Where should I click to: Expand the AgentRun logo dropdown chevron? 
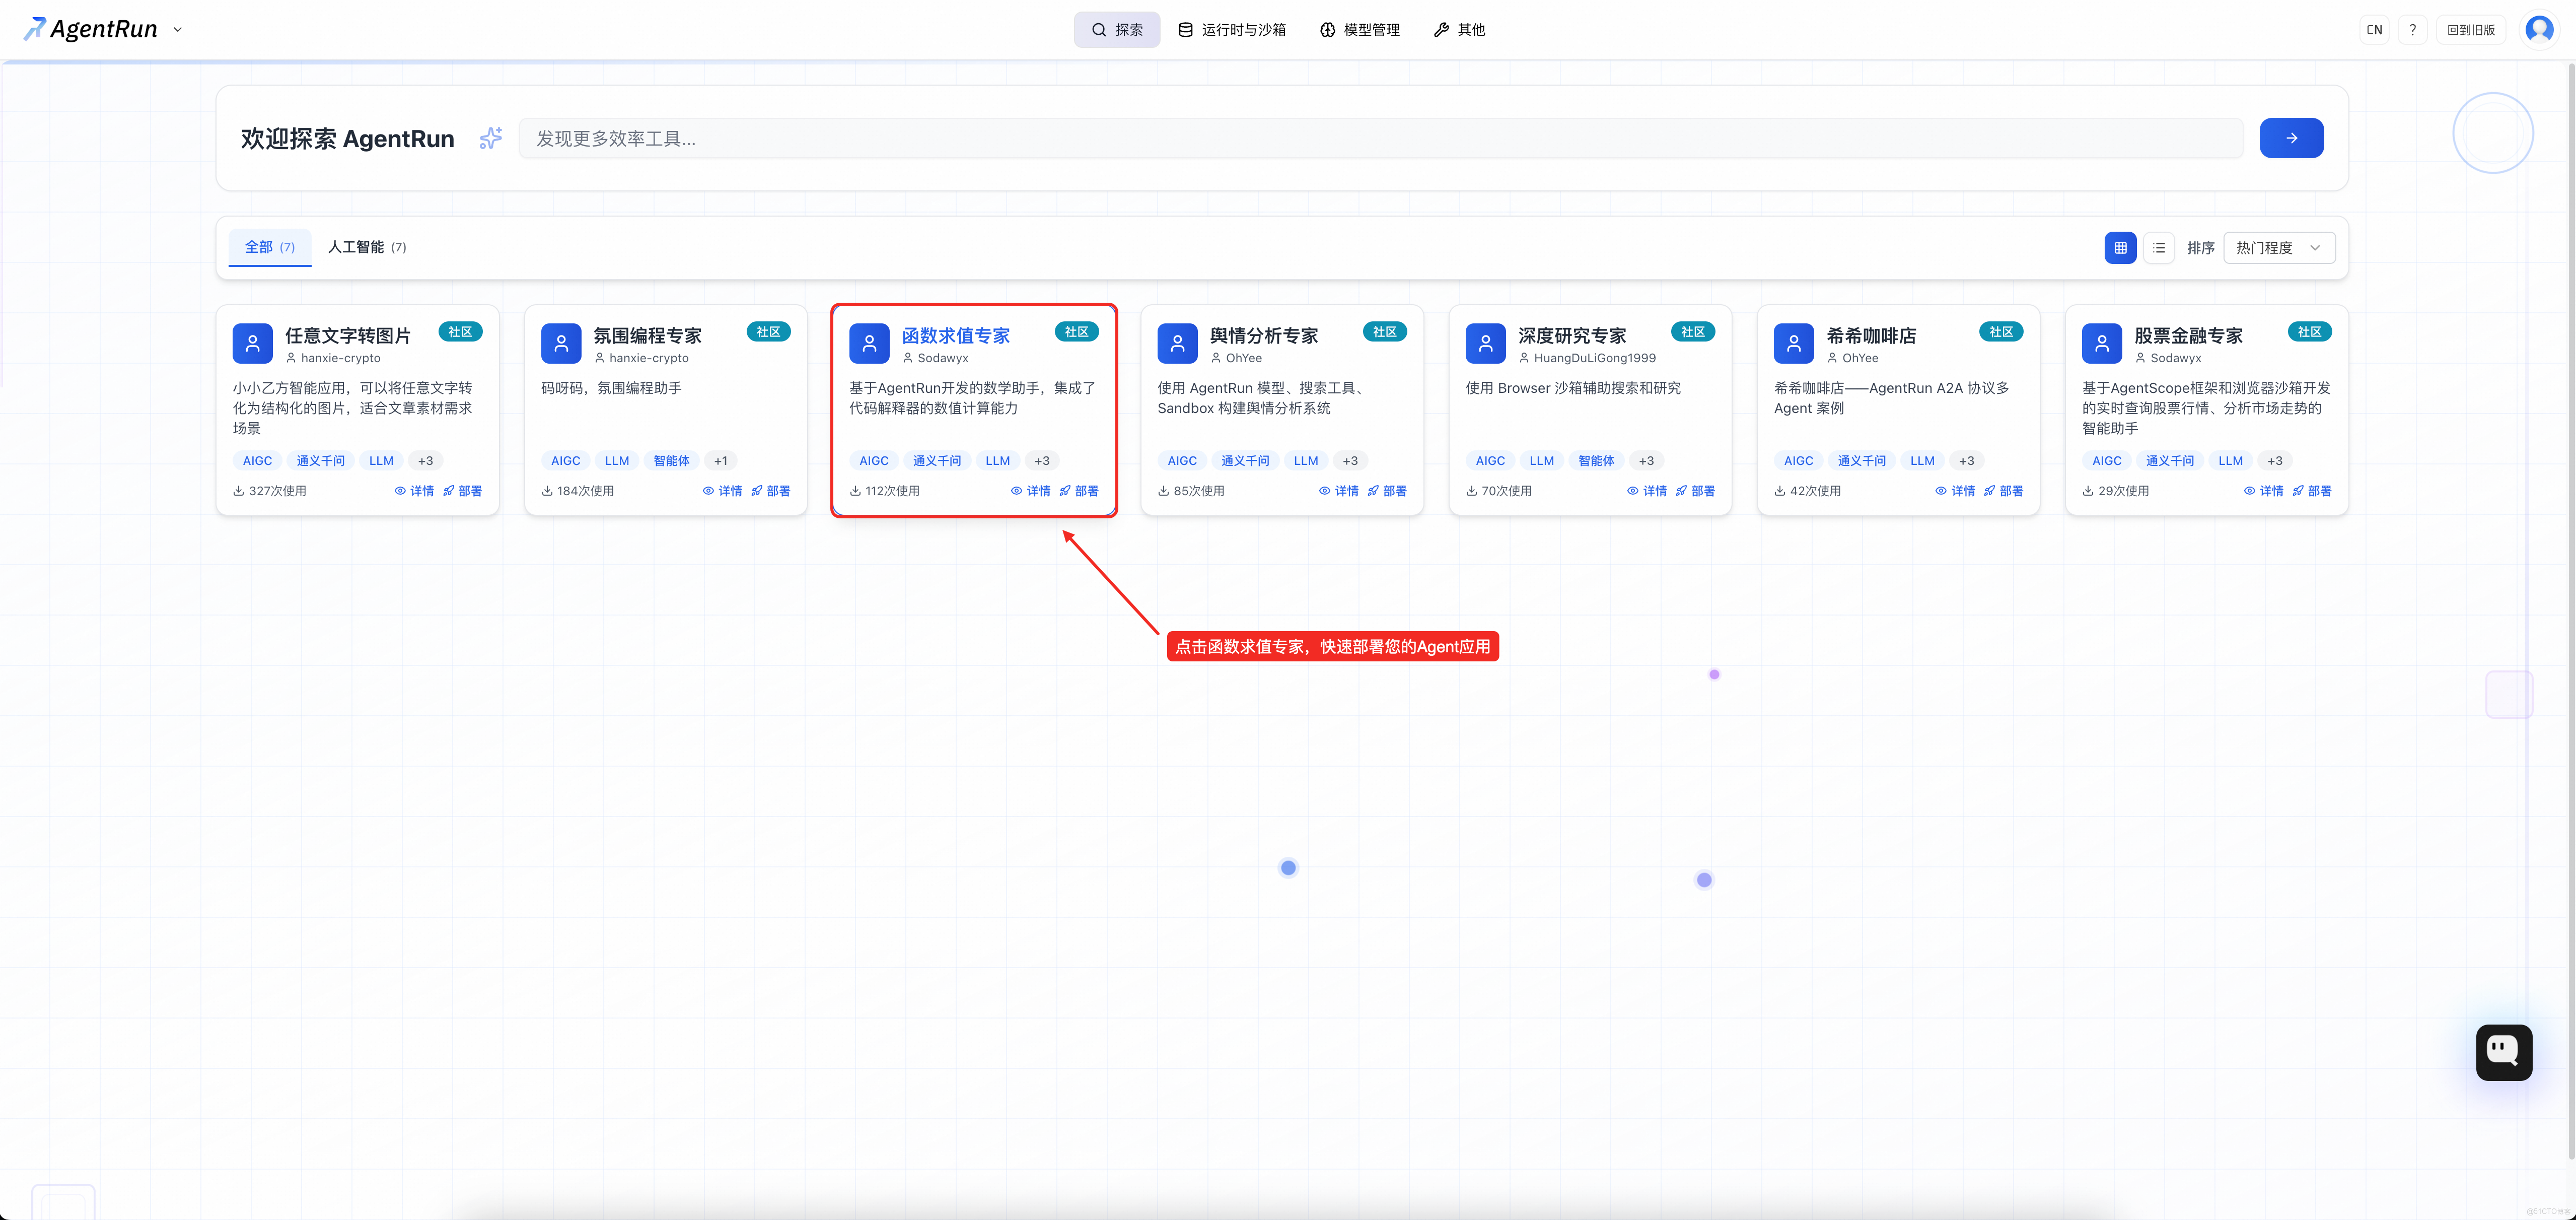[178, 30]
